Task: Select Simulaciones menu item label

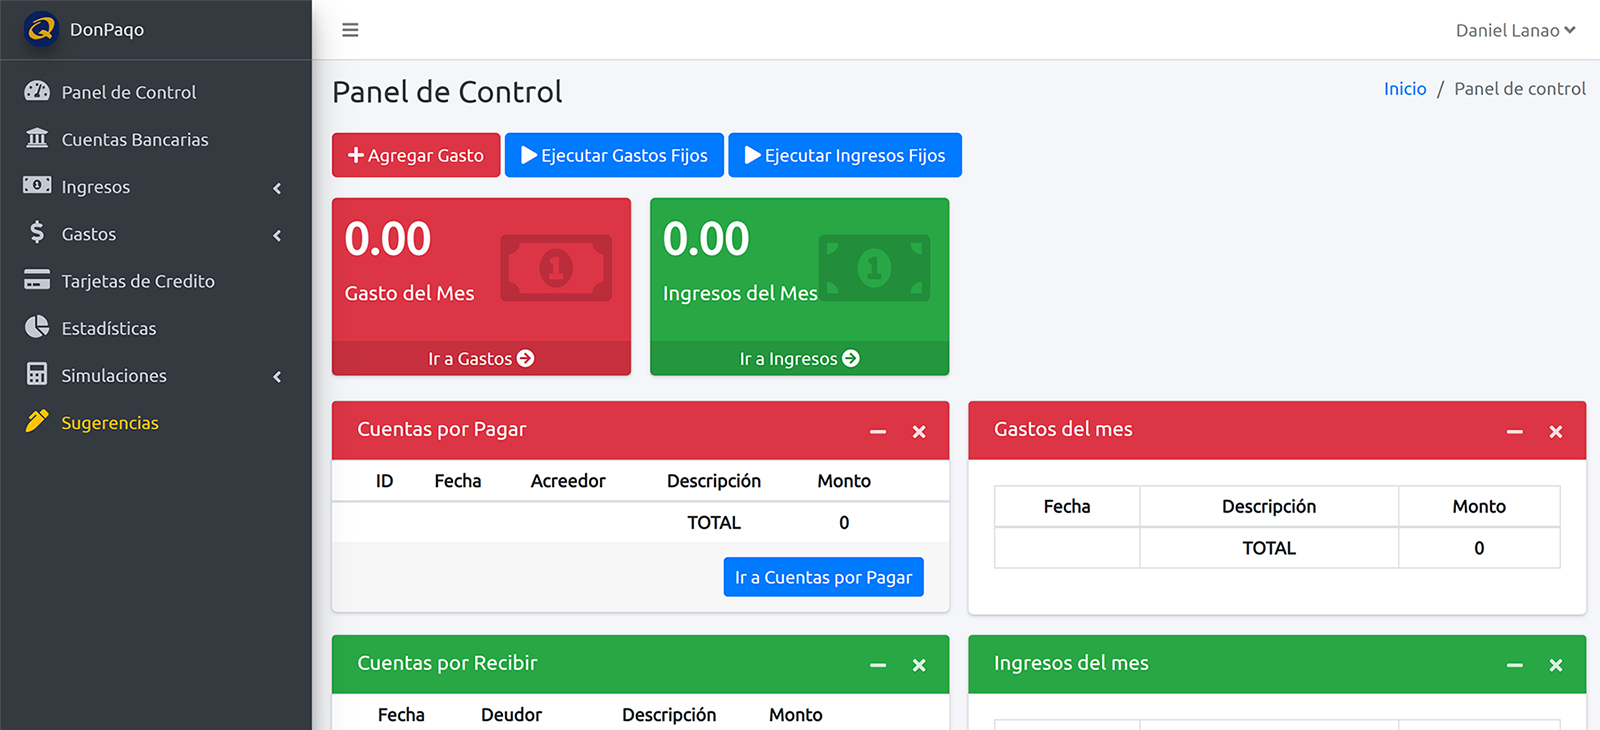Action: (114, 376)
